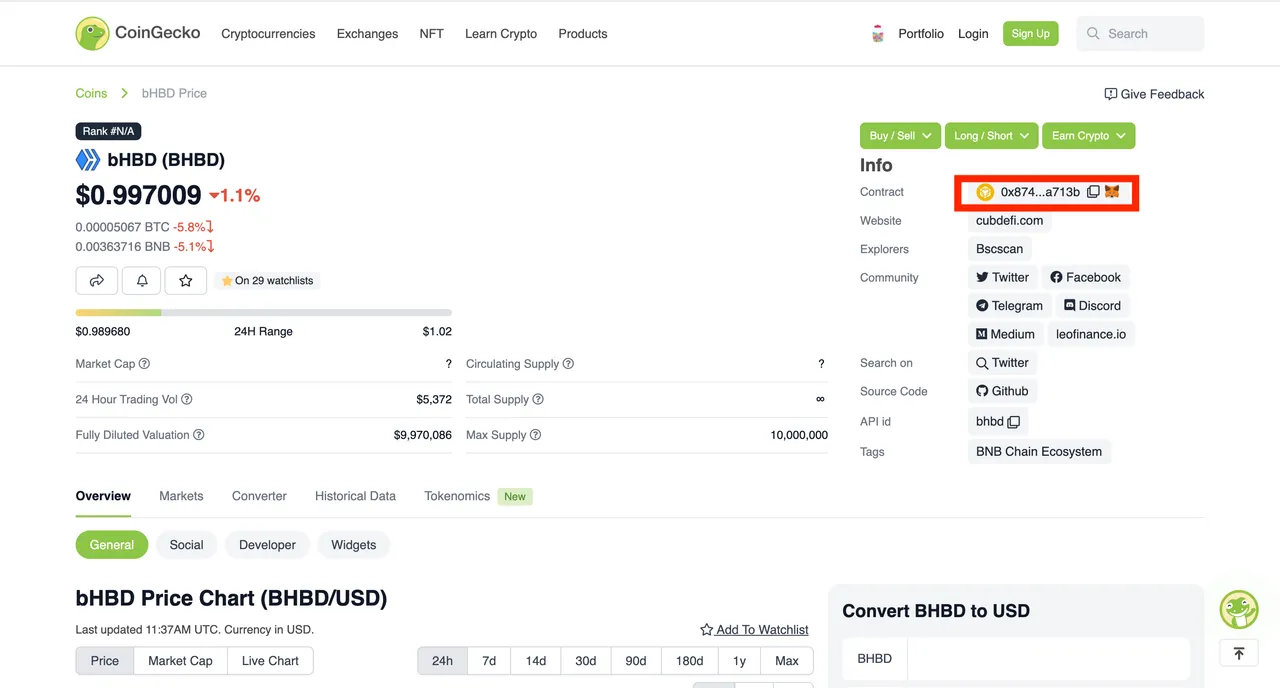
Task: Click the share arrow icon
Action: (x=97, y=281)
